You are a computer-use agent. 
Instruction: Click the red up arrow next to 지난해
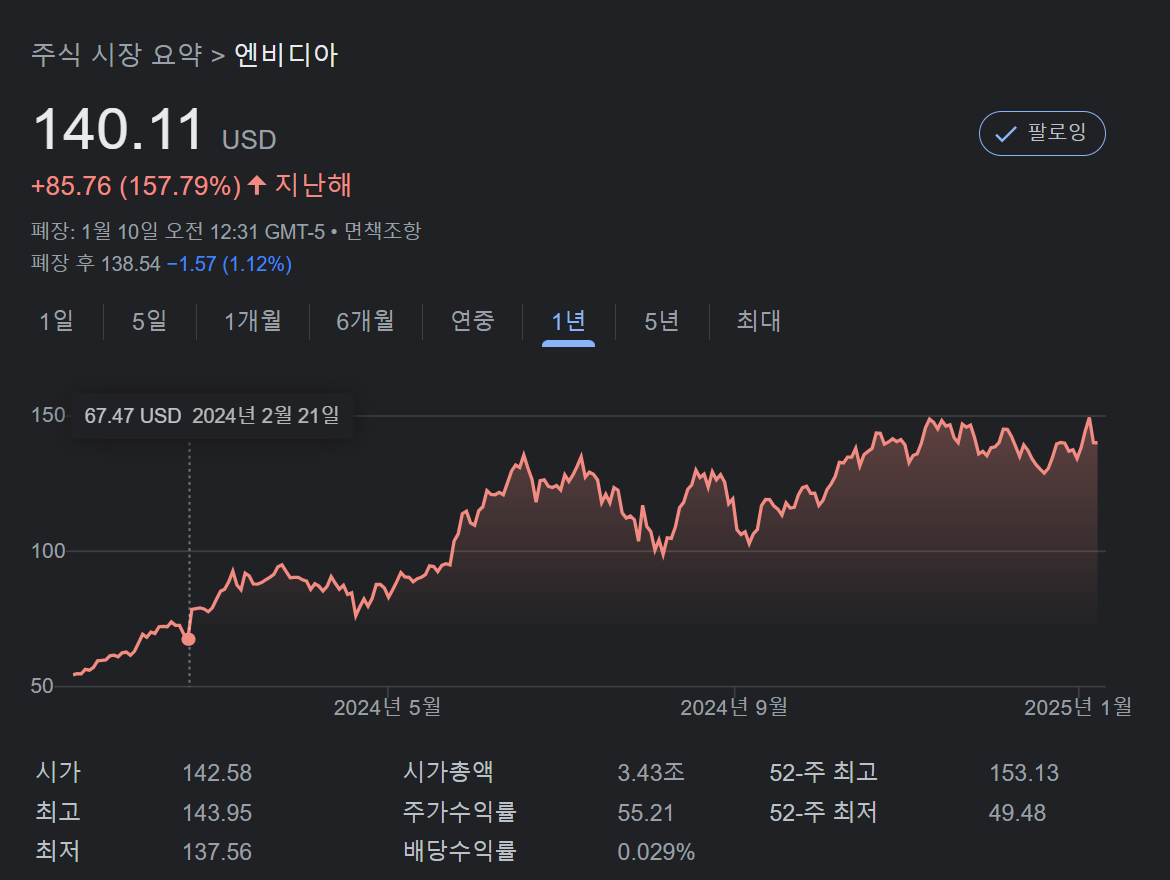click(x=257, y=184)
